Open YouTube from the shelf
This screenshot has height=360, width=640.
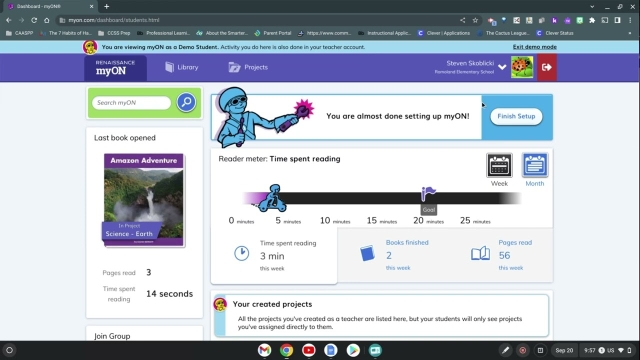309,350
